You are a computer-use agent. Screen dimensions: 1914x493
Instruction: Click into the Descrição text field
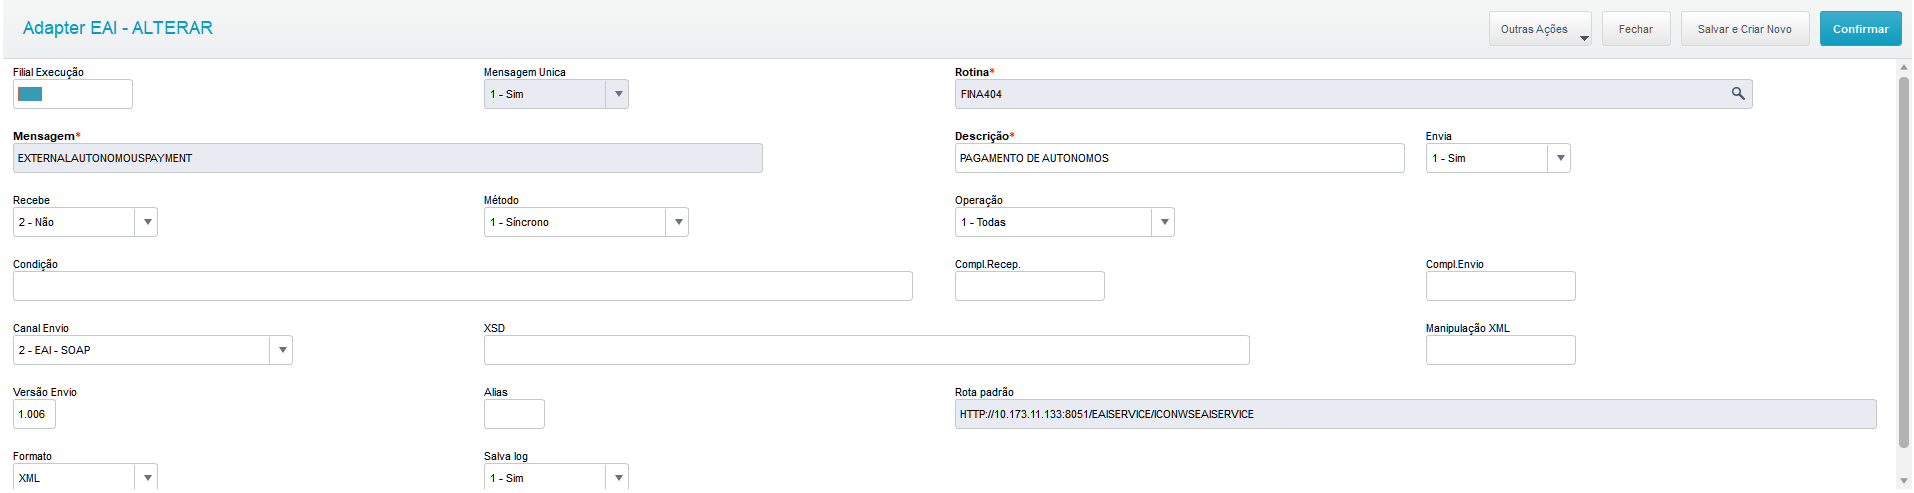1178,158
